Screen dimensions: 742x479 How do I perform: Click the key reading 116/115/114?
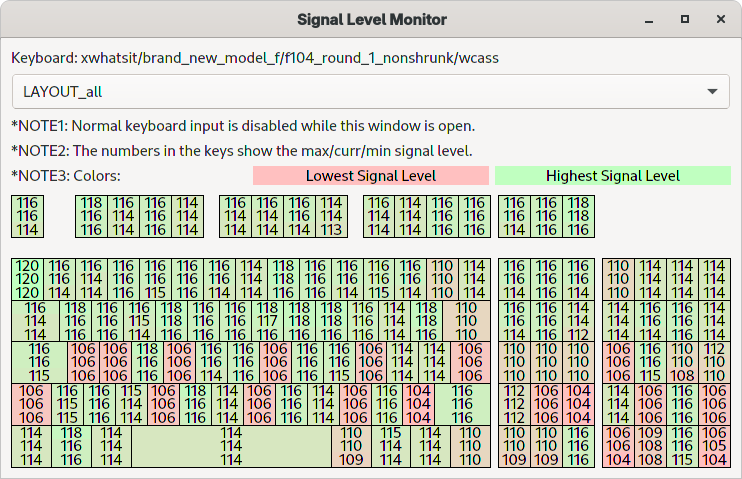click(x=139, y=321)
